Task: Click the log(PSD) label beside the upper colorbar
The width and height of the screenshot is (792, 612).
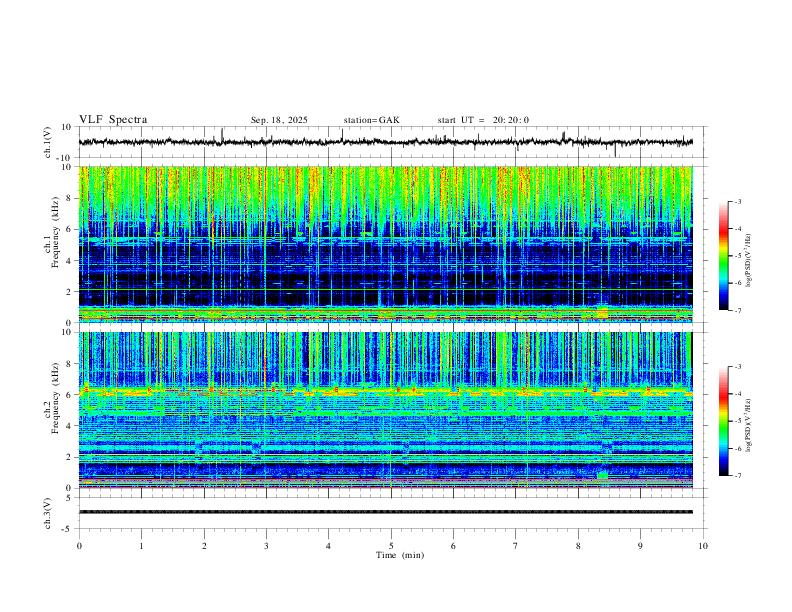Action: point(749,260)
